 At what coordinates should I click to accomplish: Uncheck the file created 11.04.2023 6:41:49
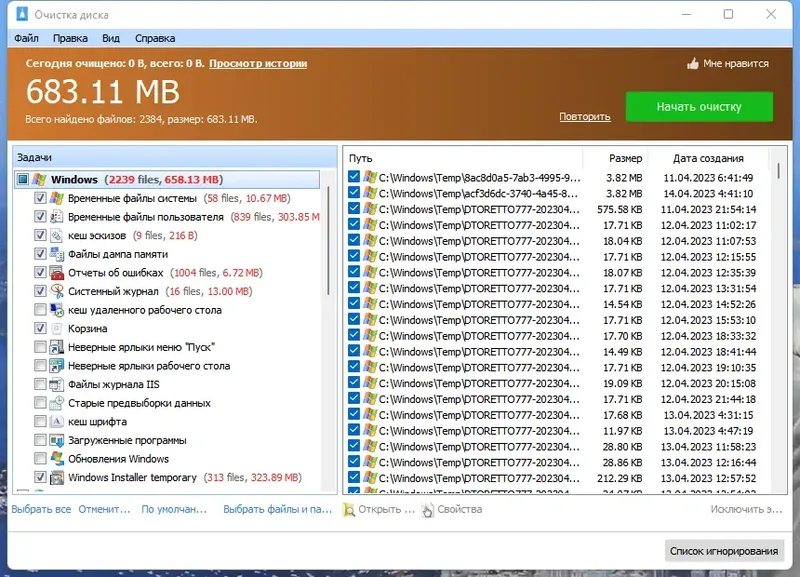point(354,177)
